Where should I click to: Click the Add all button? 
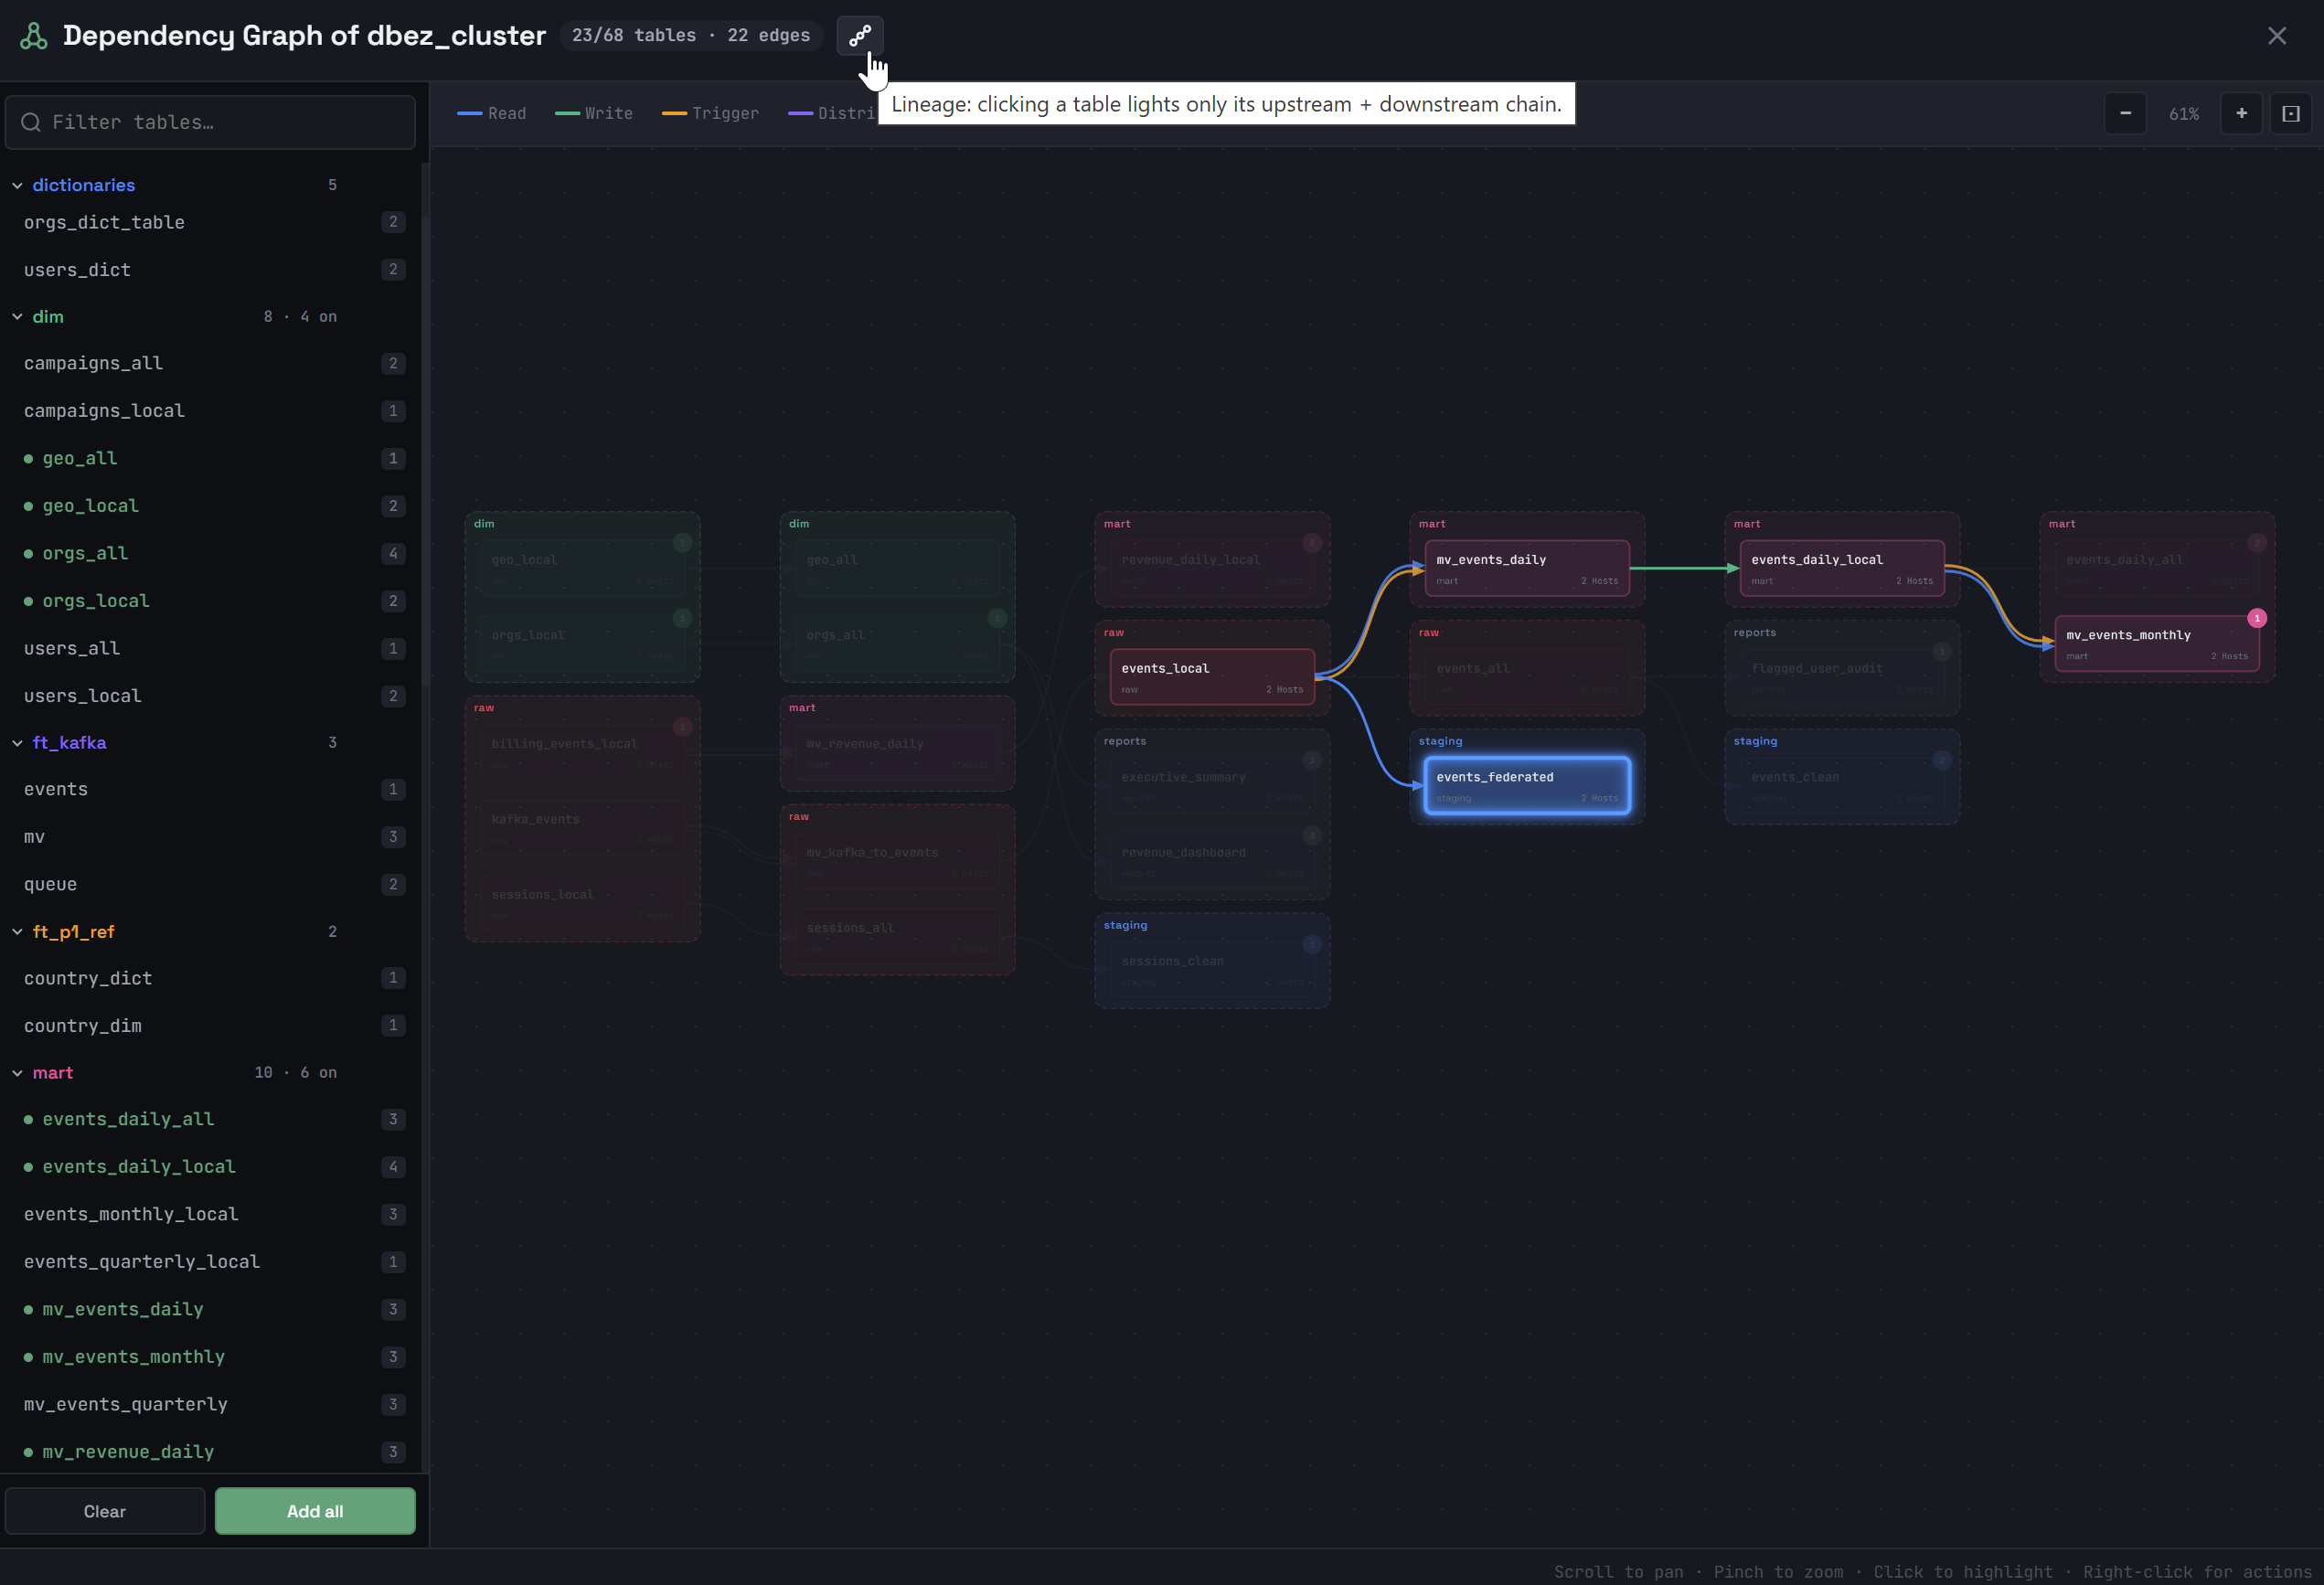point(315,1511)
